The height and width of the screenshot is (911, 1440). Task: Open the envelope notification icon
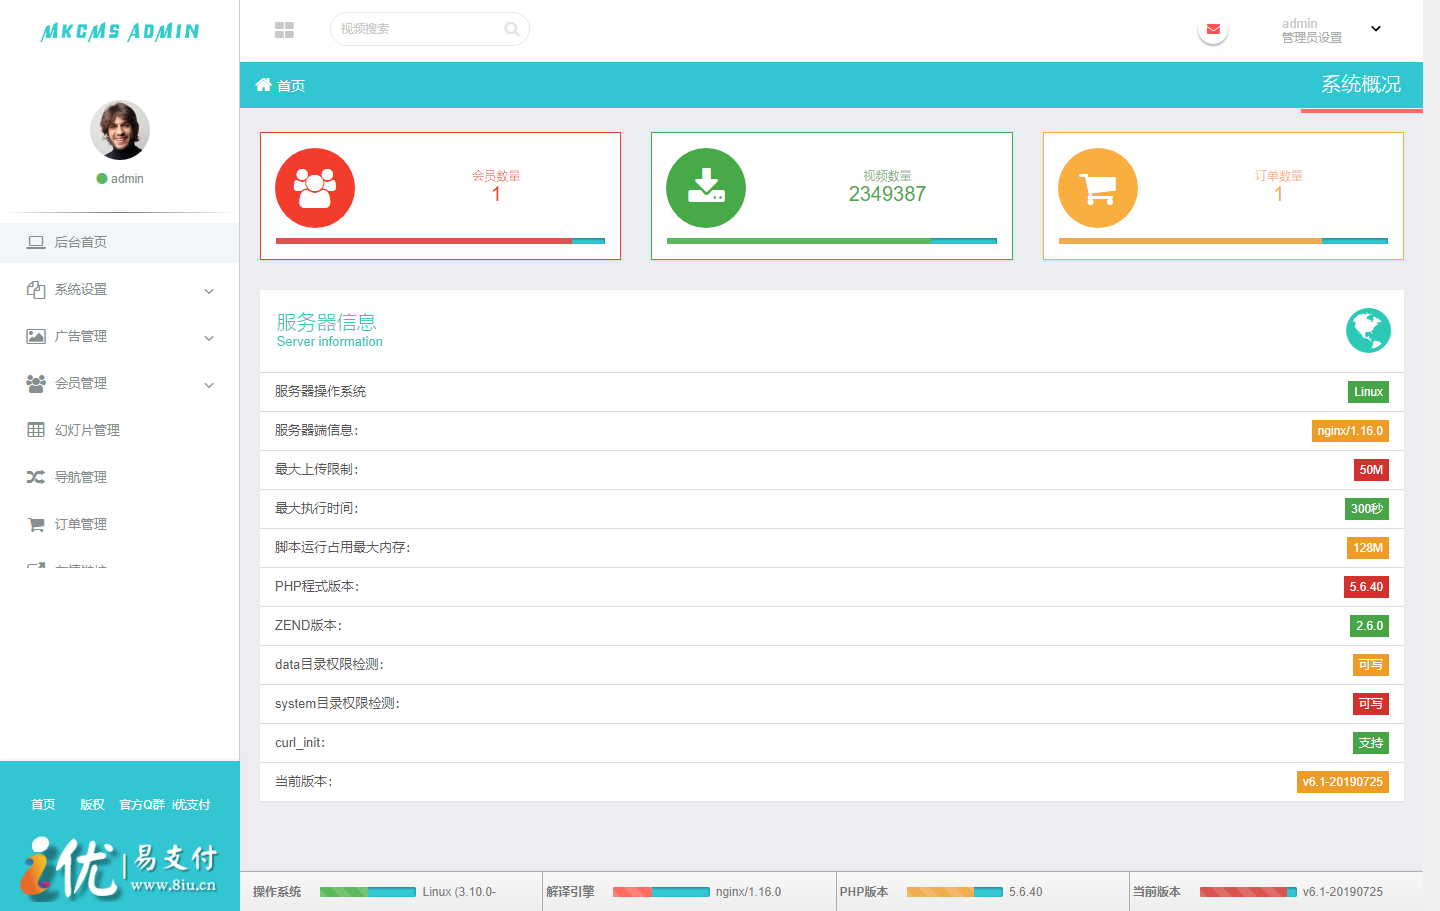pos(1212,29)
